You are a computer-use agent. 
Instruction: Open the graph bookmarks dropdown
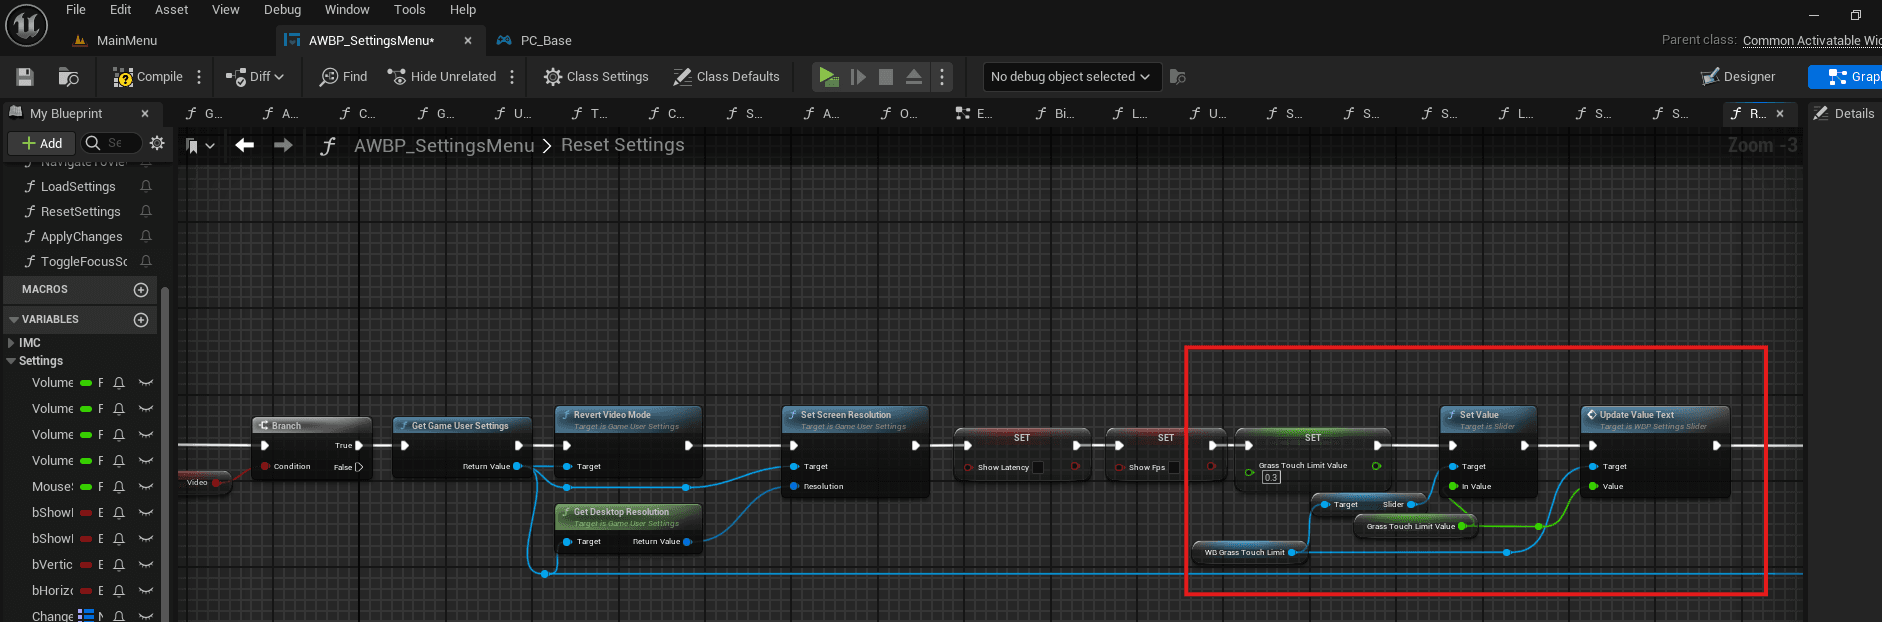coord(200,146)
